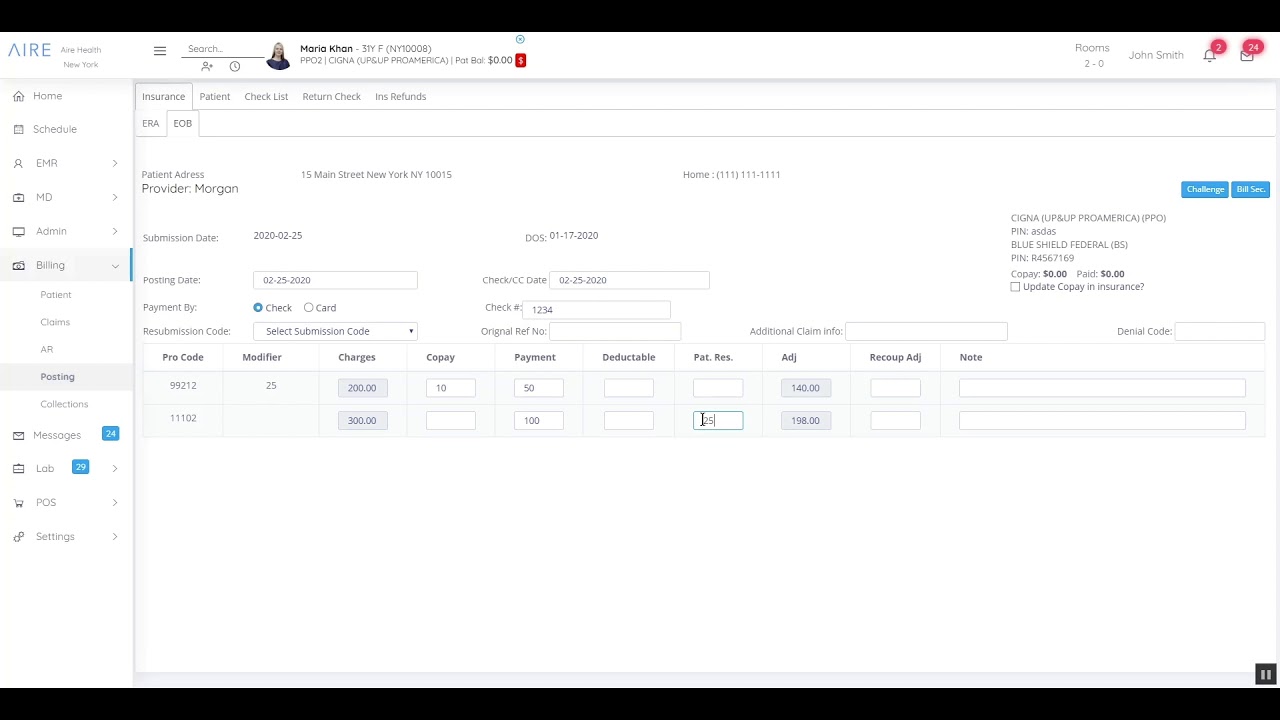This screenshot has height=720, width=1280.
Task: Enable Update Copay in insurance checkbox
Action: (1015, 287)
